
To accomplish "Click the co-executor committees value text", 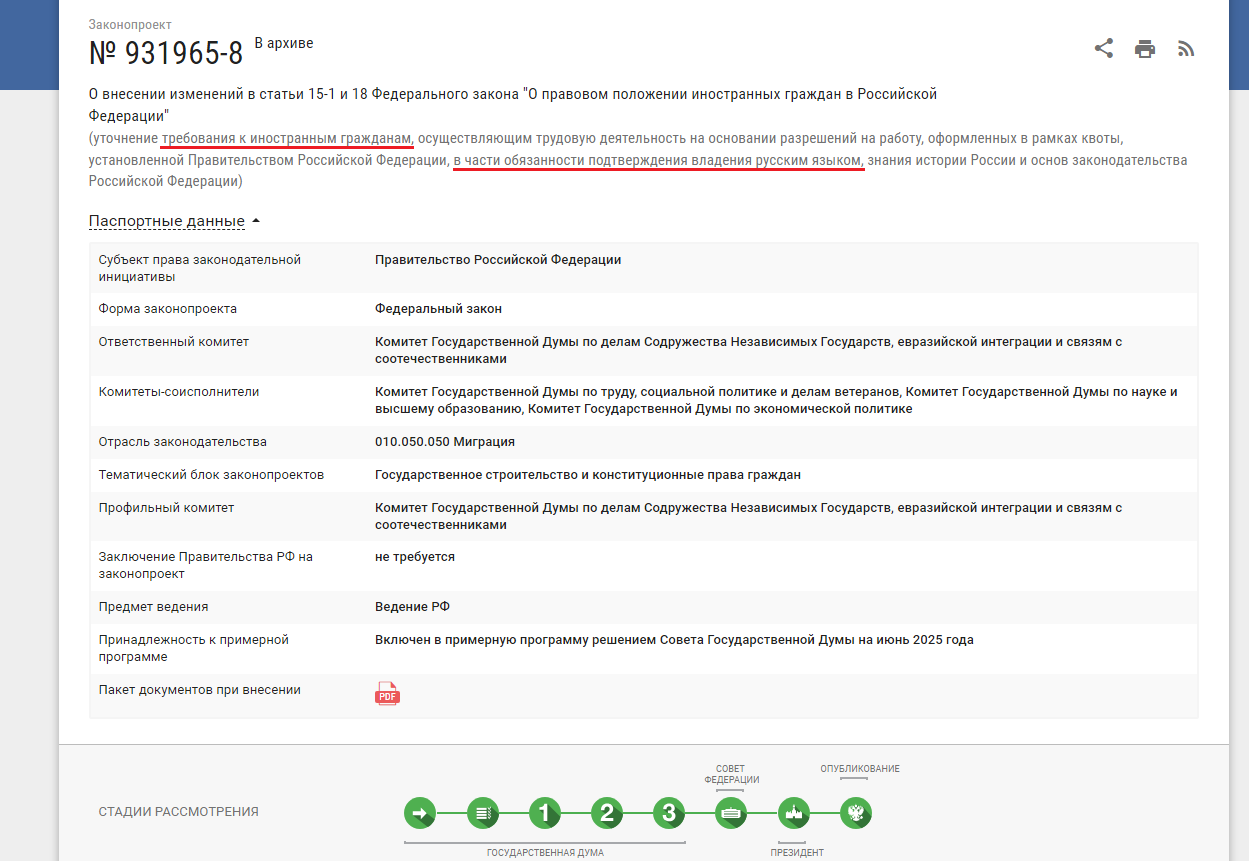I will (776, 400).
